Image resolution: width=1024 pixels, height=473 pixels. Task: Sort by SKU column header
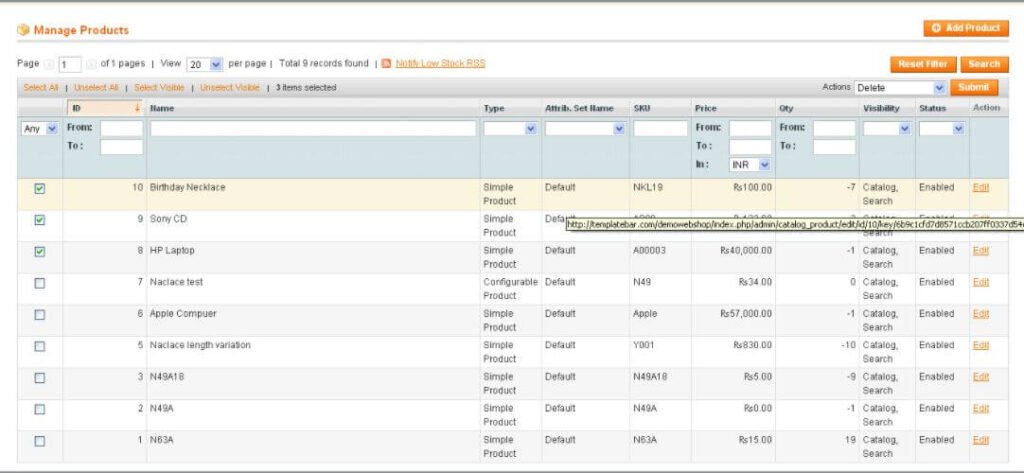pos(641,108)
